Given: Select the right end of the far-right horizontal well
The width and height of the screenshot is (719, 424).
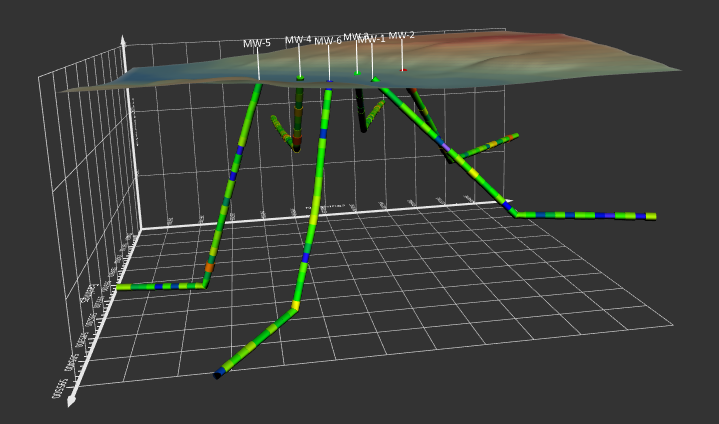Looking at the screenshot, I should coord(651,216).
